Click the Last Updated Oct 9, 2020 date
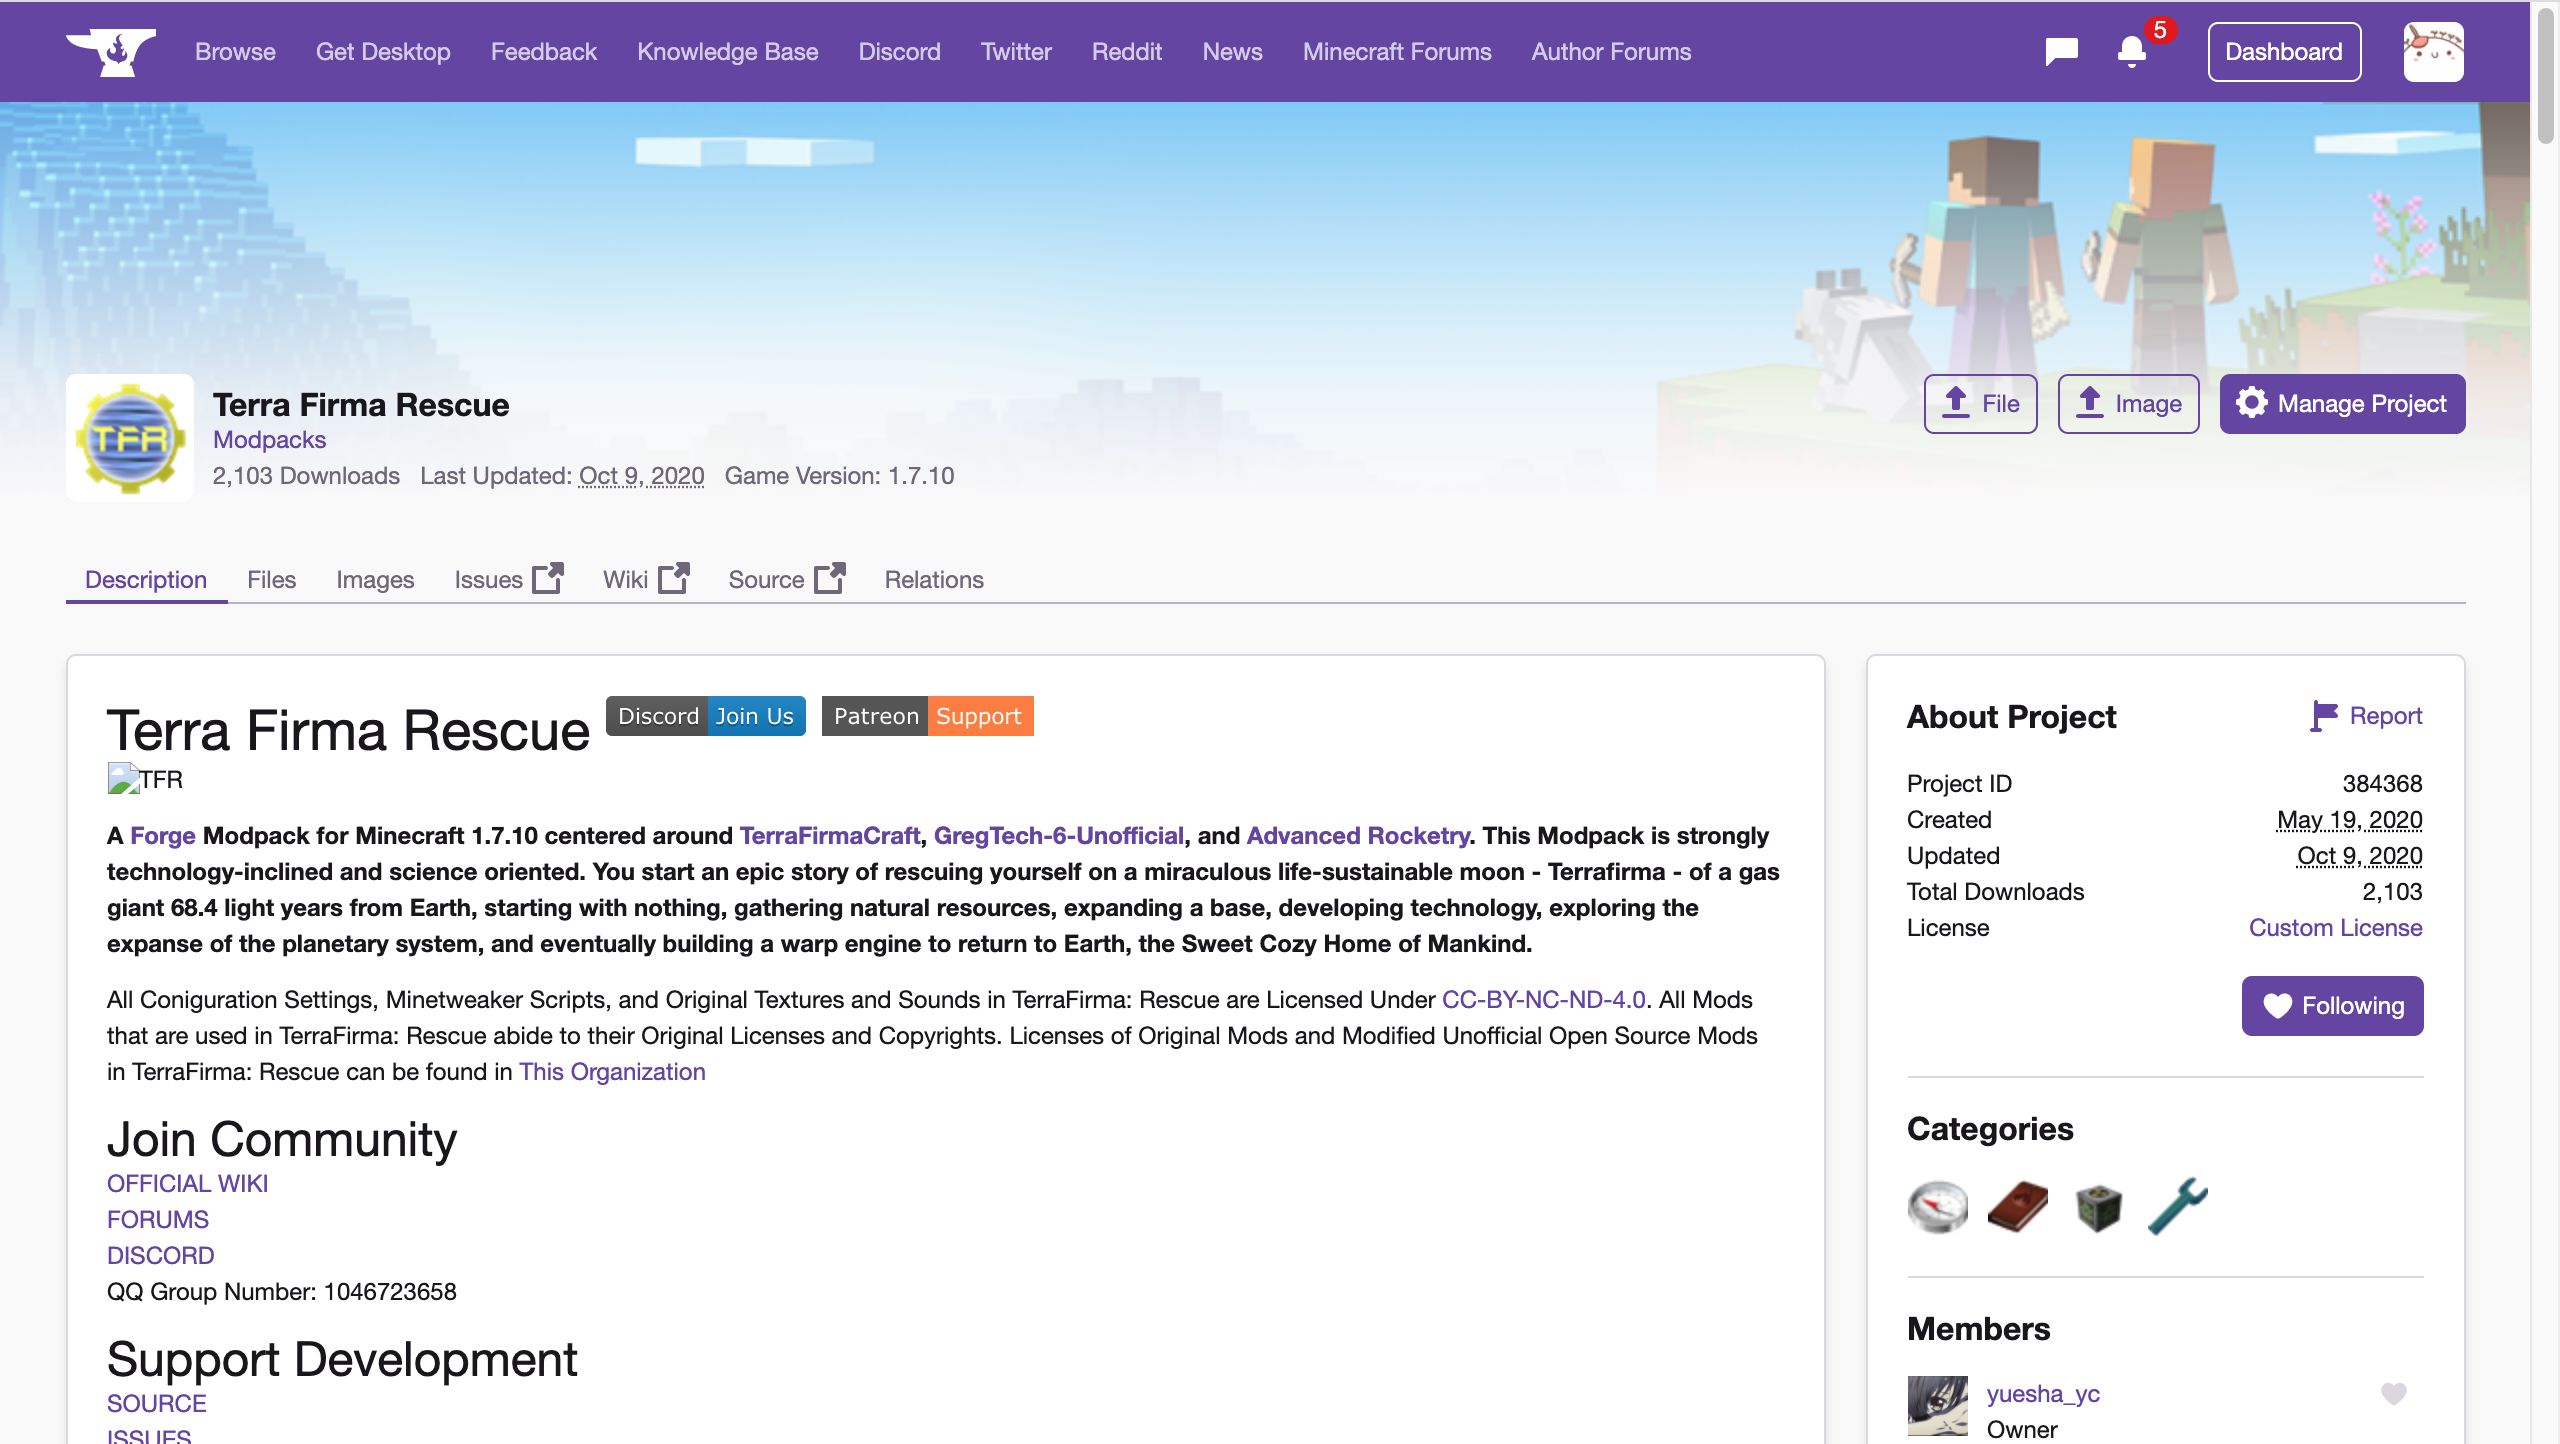Viewport: 2560px width, 1444px height. click(x=642, y=476)
